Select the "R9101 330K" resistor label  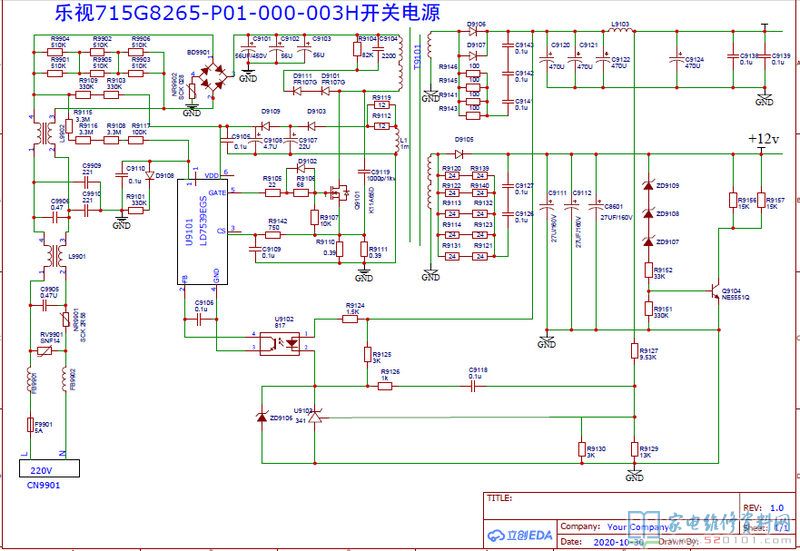pos(137,199)
